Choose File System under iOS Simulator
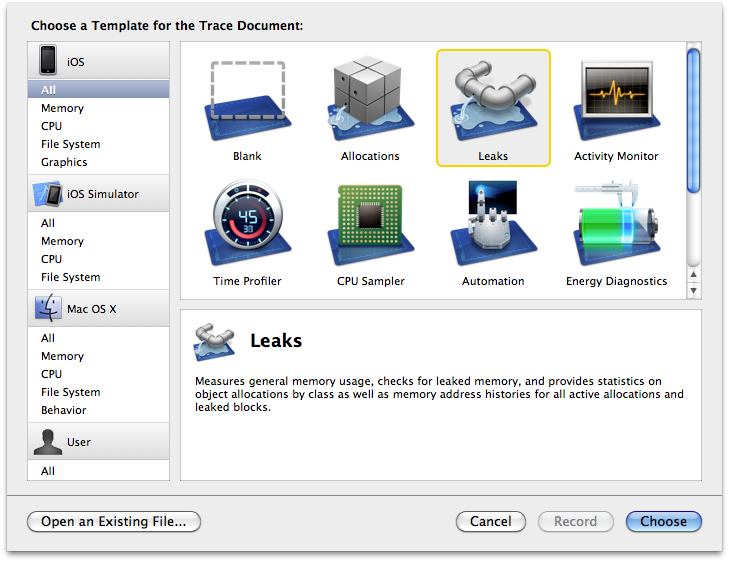The height and width of the screenshot is (562, 729). point(99,277)
